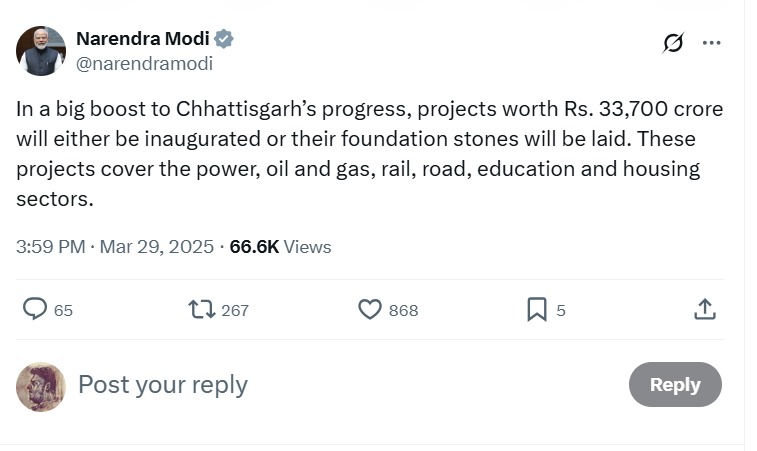757x451 pixels.
Task: View the 66.6K Views analytics
Action: (280, 246)
